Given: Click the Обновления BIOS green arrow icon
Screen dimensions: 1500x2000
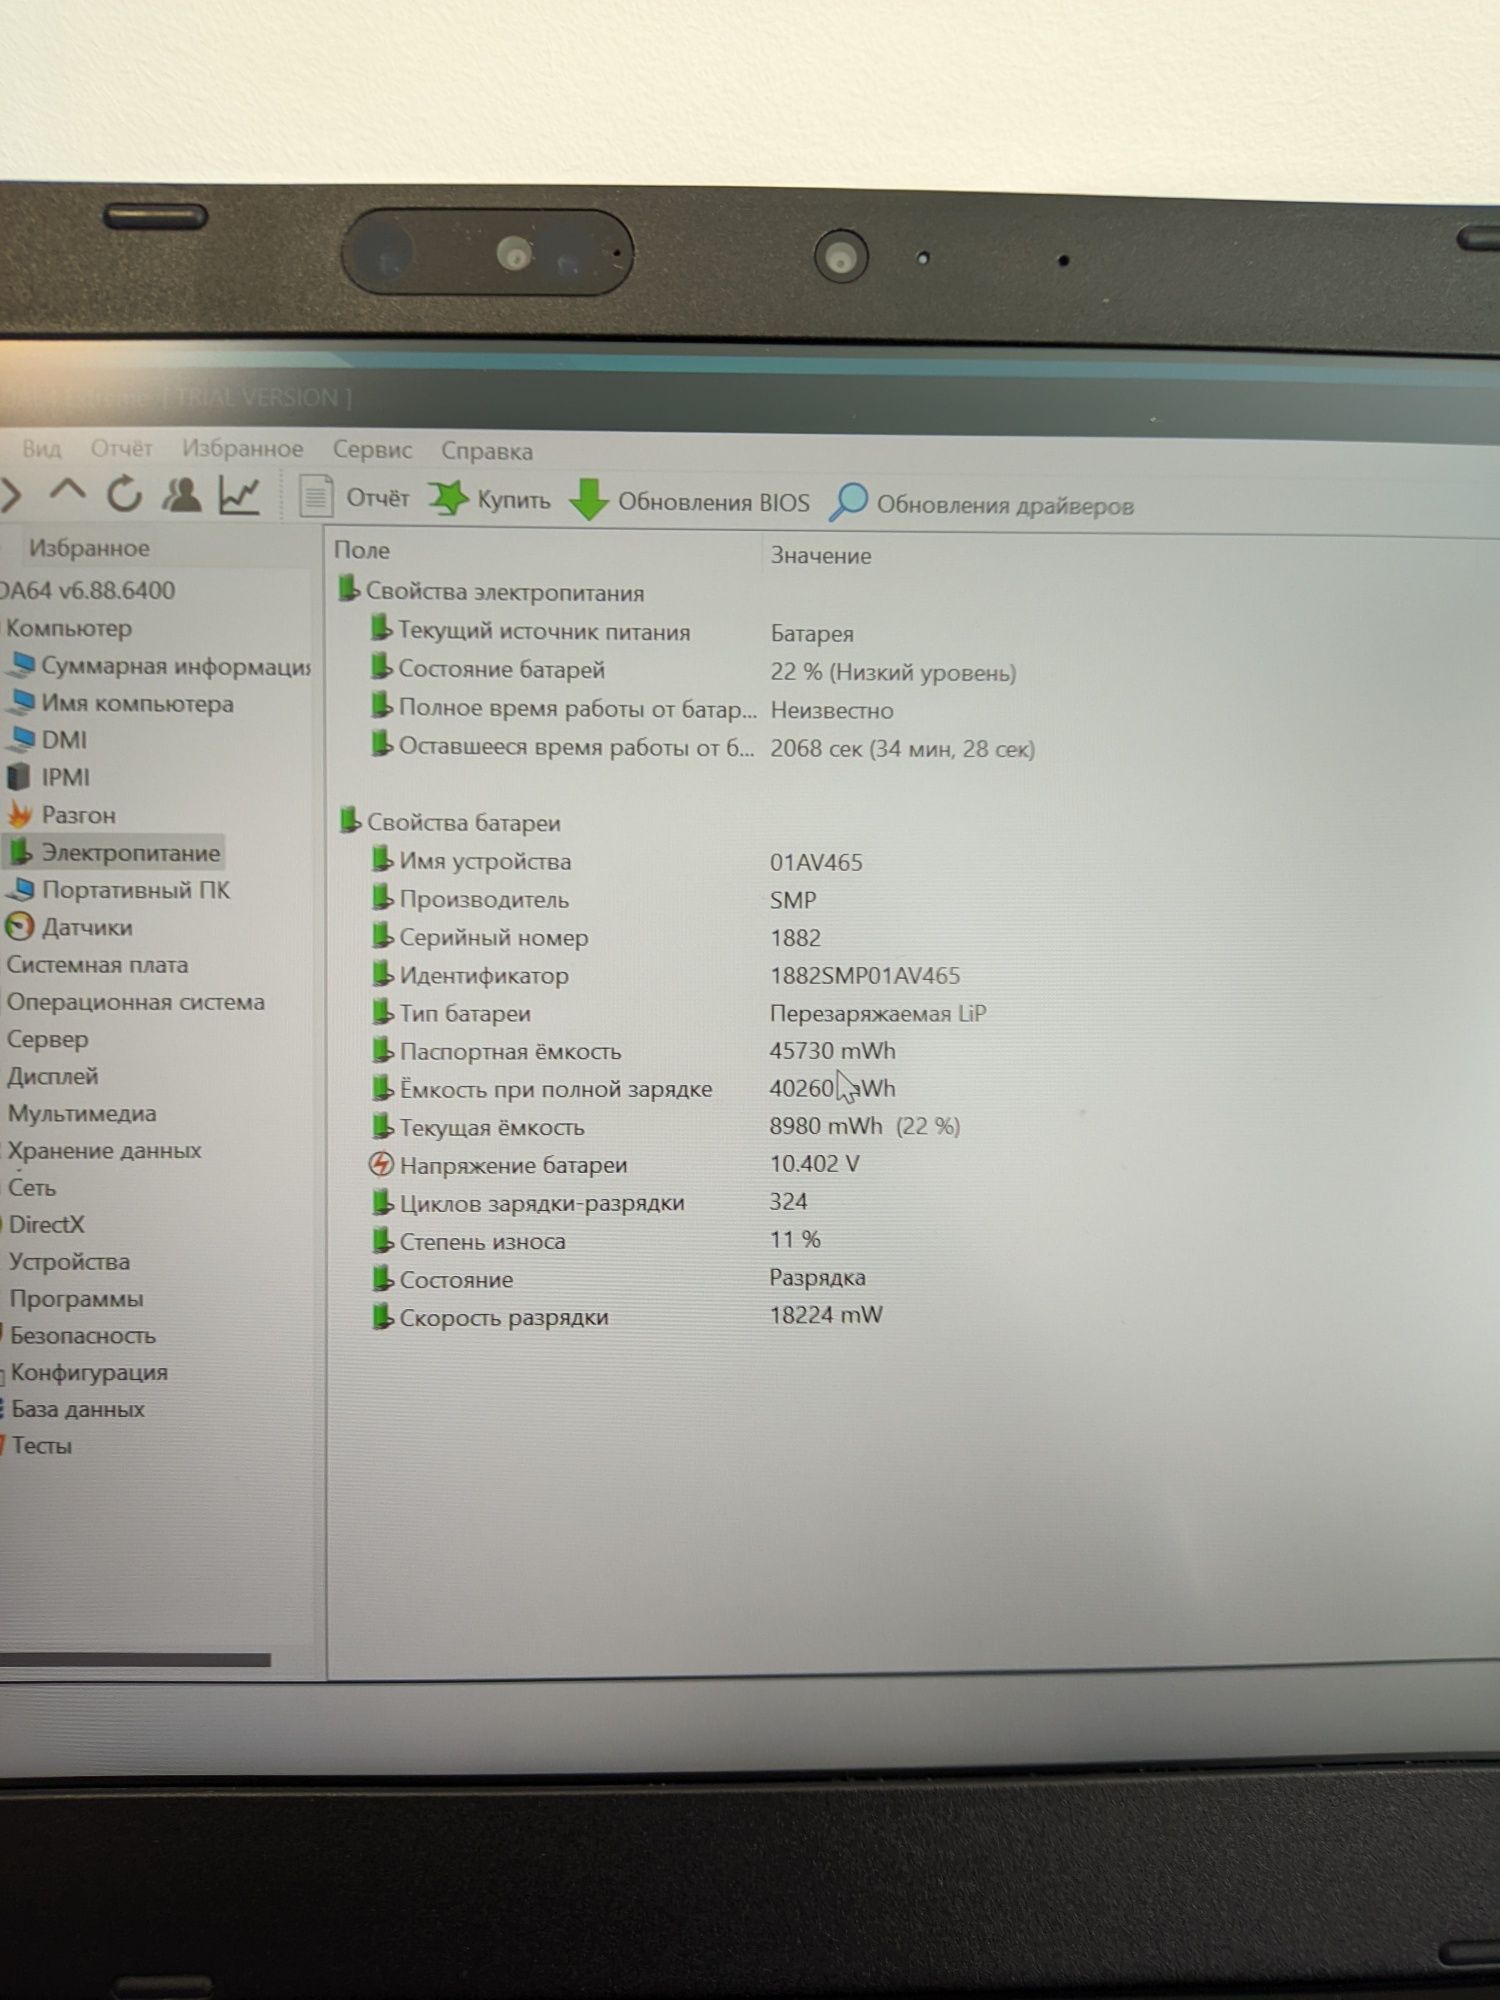Looking at the screenshot, I should click(x=589, y=499).
